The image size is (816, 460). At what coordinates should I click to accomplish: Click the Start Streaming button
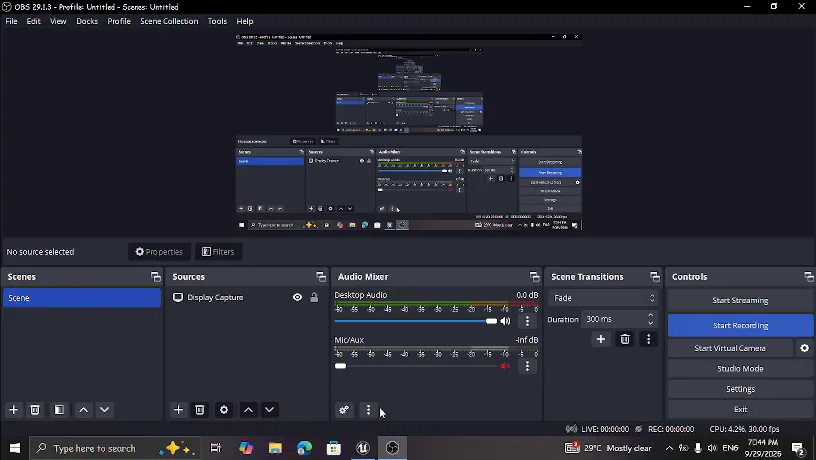(740, 300)
